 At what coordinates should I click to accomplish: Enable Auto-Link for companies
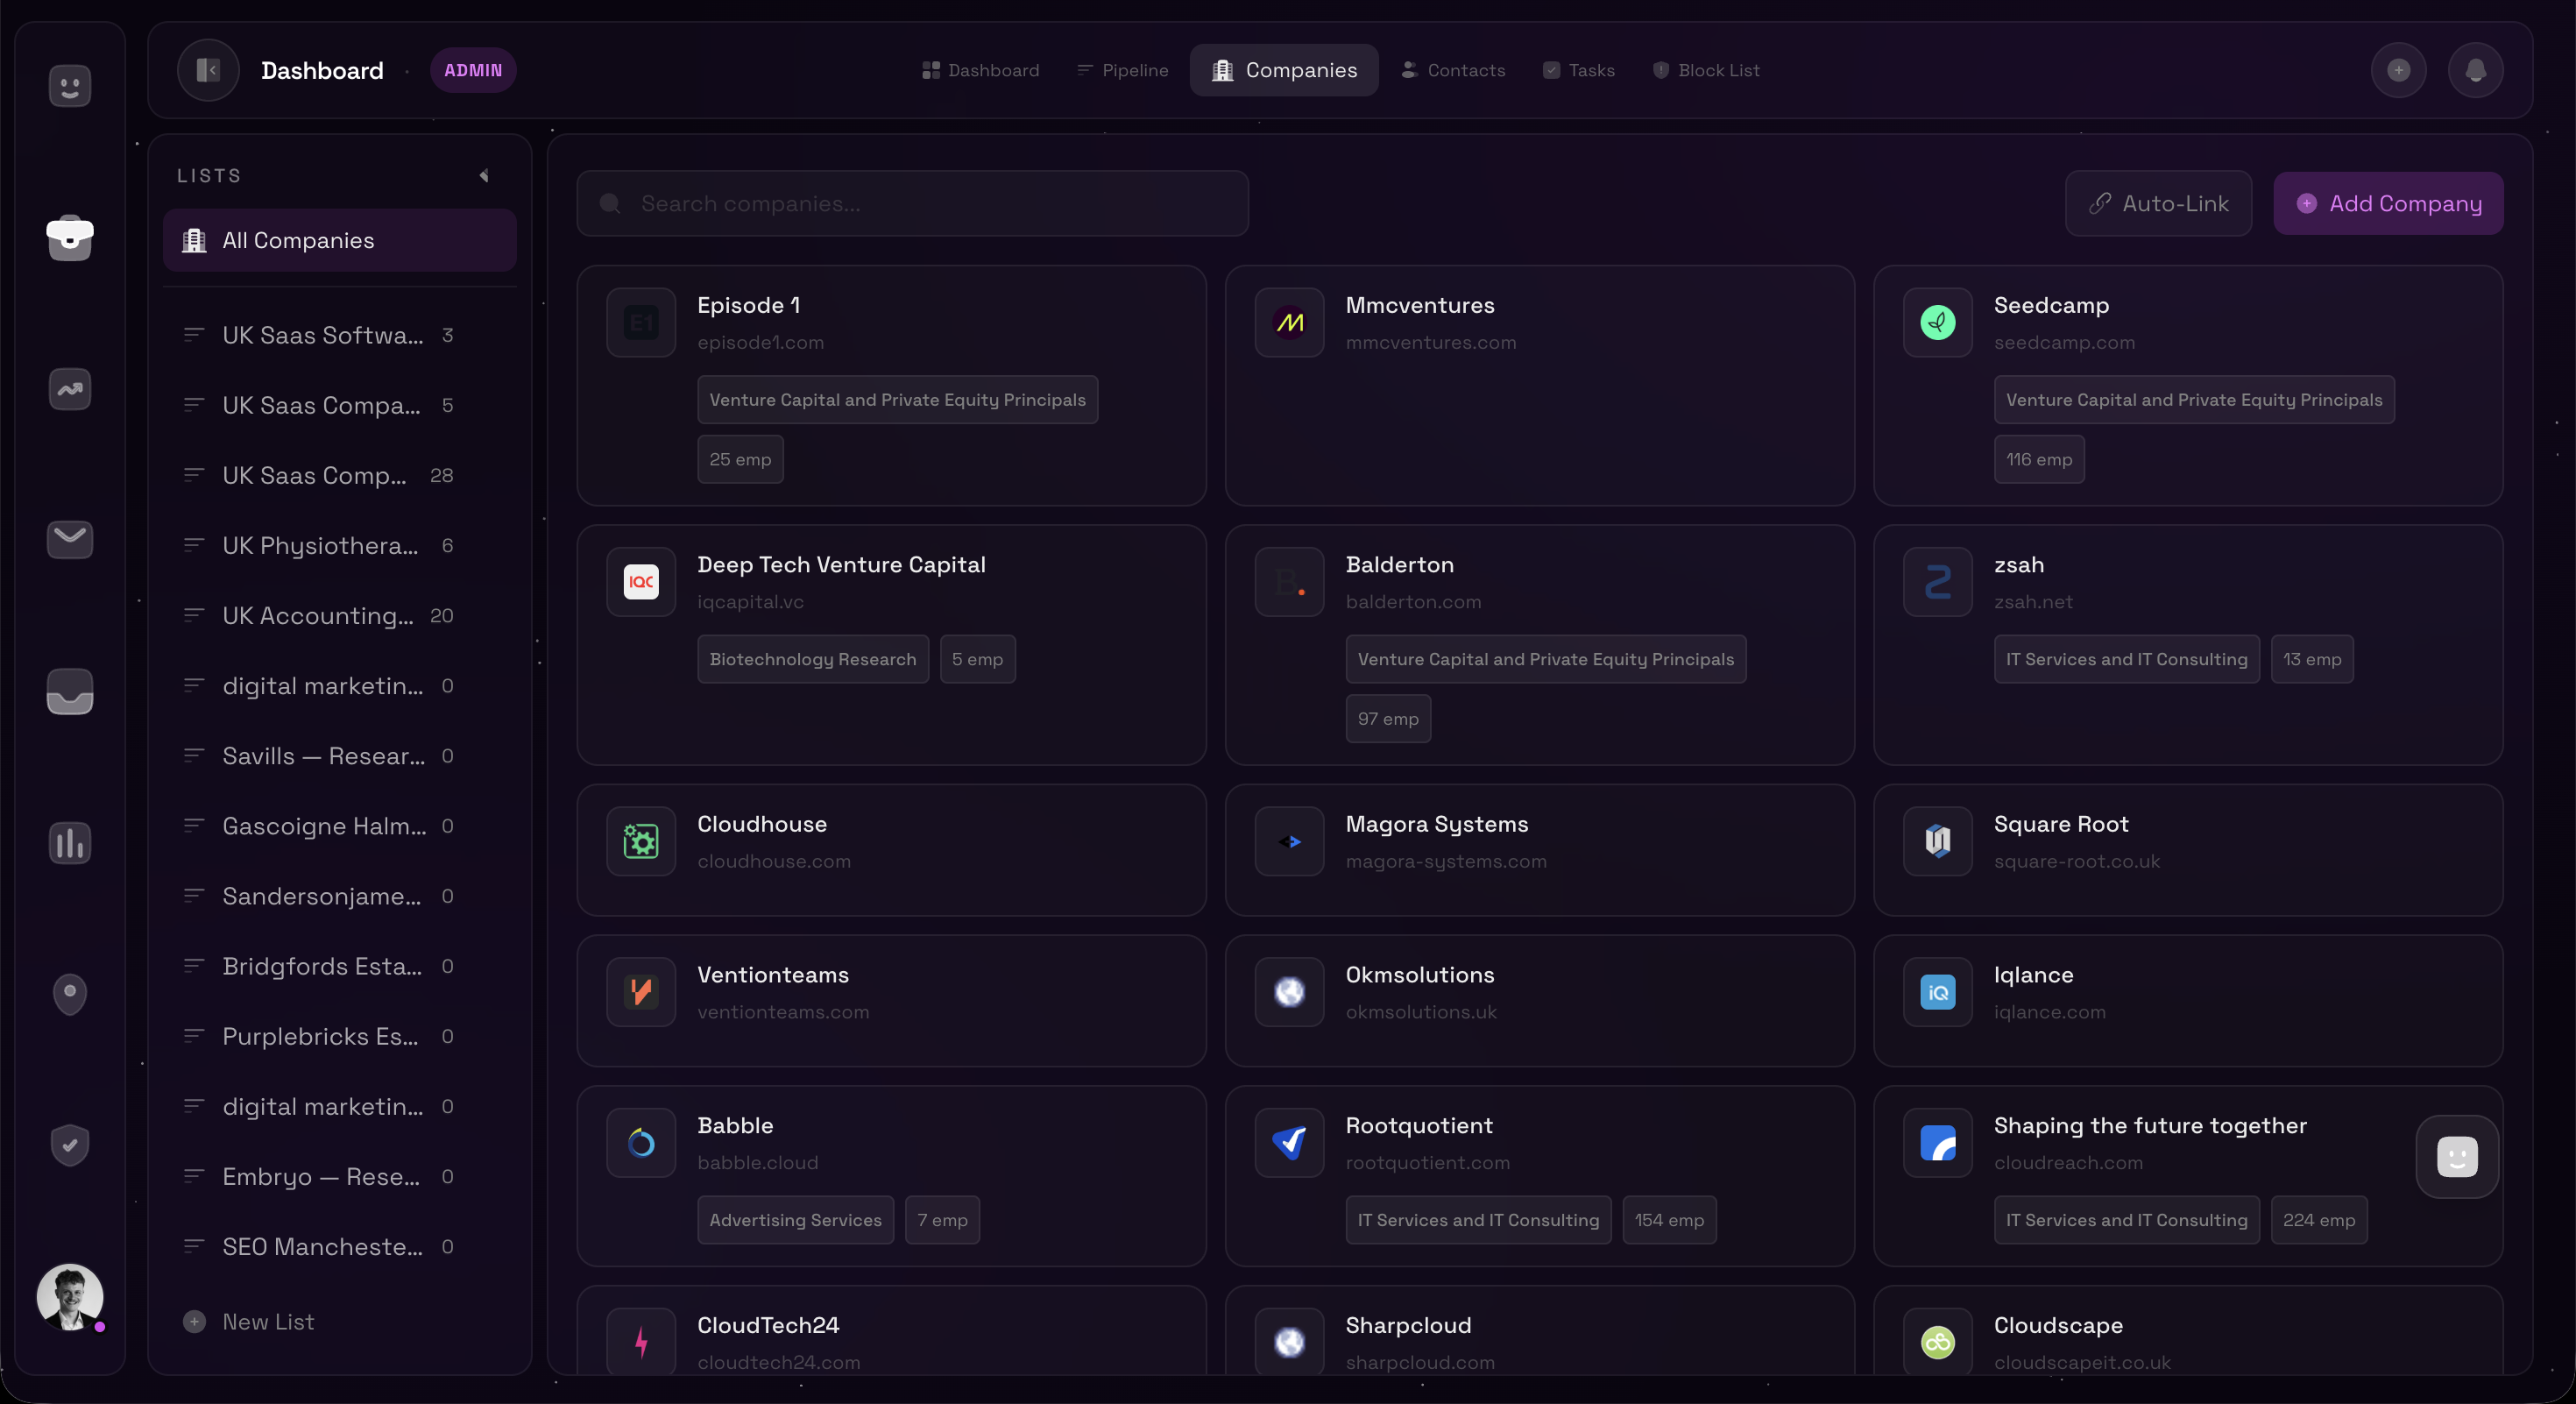(2158, 203)
